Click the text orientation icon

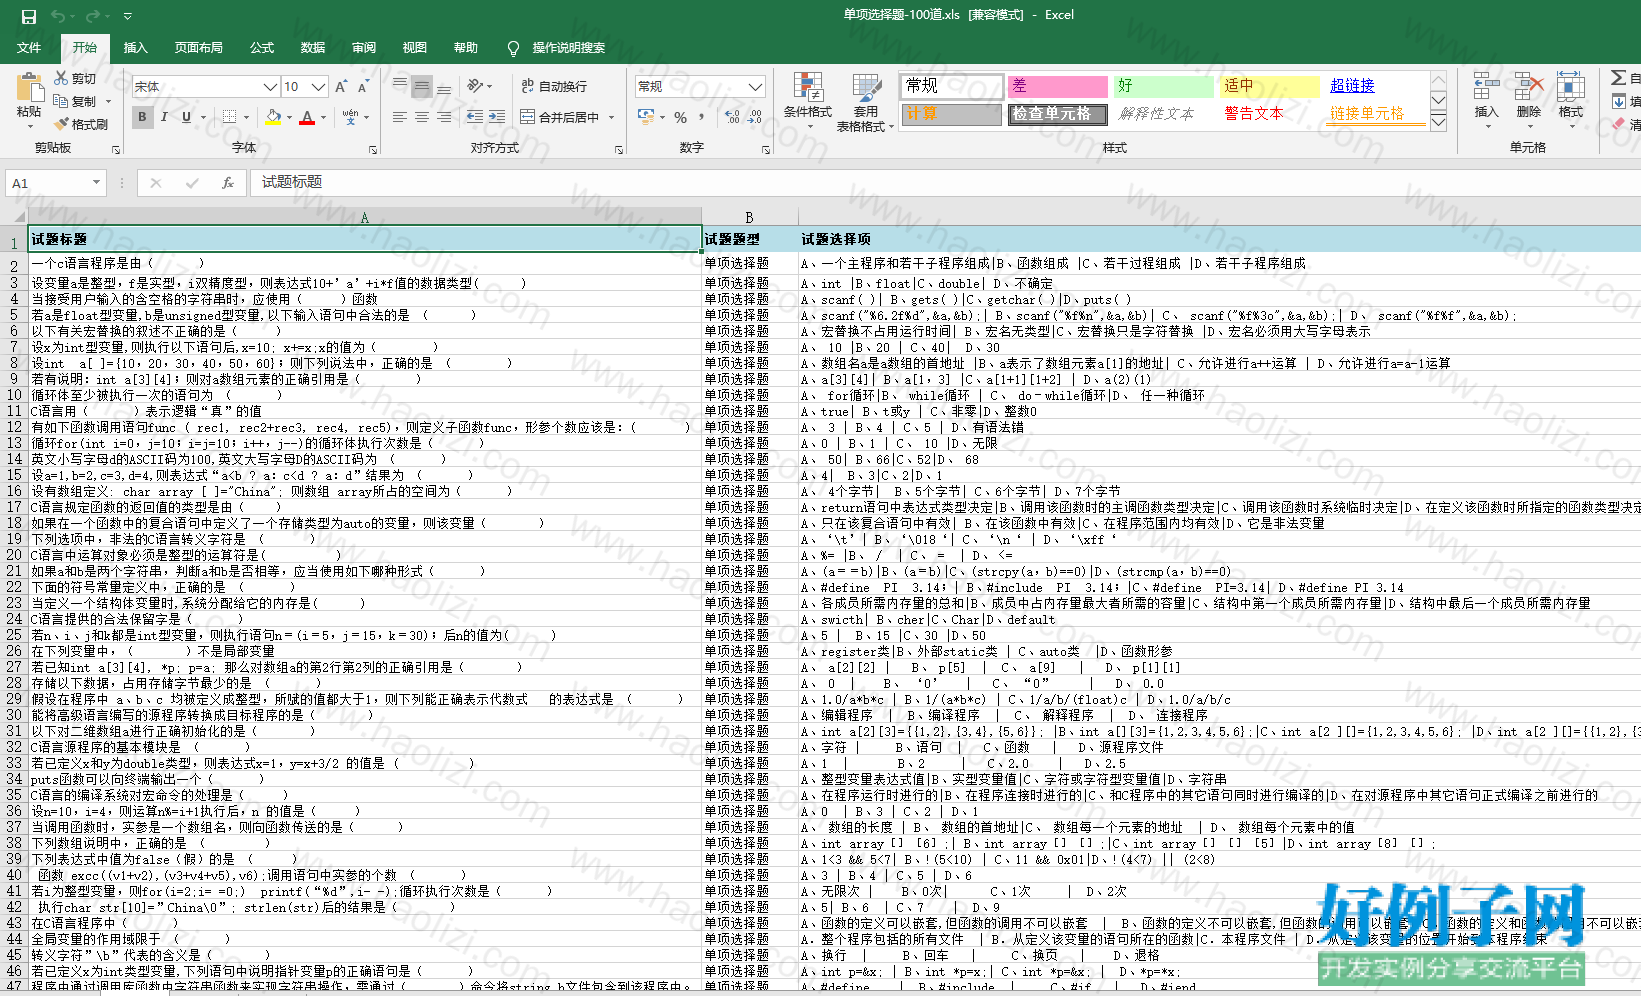(x=475, y=86)
